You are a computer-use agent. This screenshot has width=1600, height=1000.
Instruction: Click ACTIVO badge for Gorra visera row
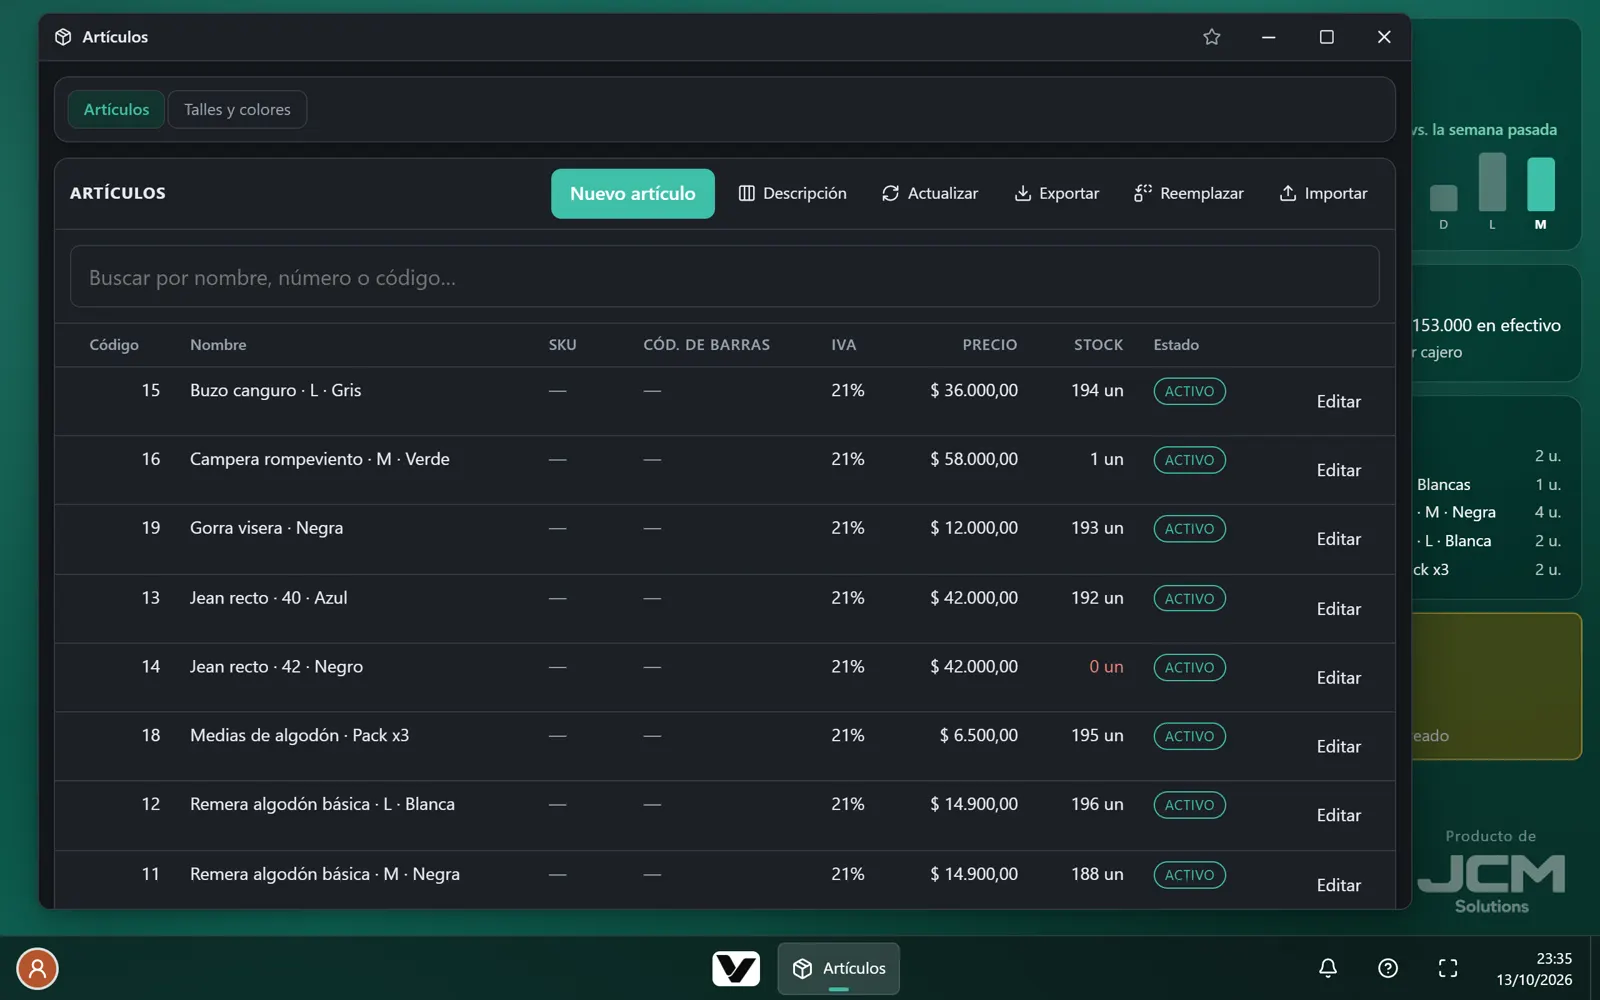click(1189, 529)
